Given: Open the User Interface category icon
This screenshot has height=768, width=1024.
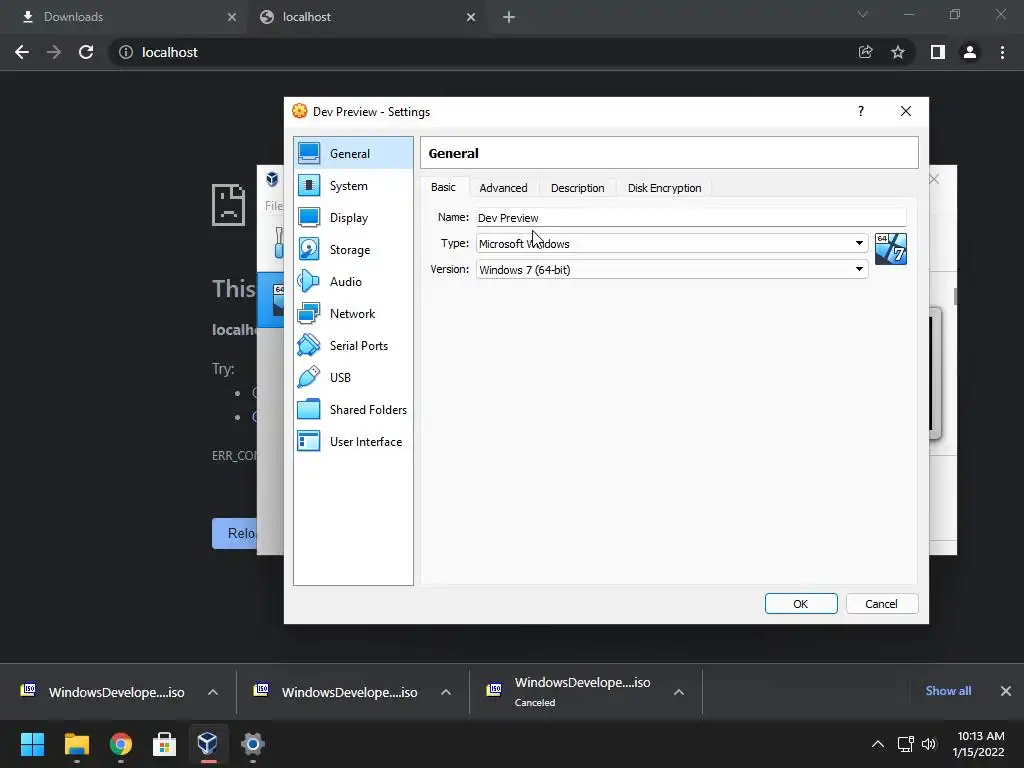Looking at the screenshot, I should [x=309, y=441].
